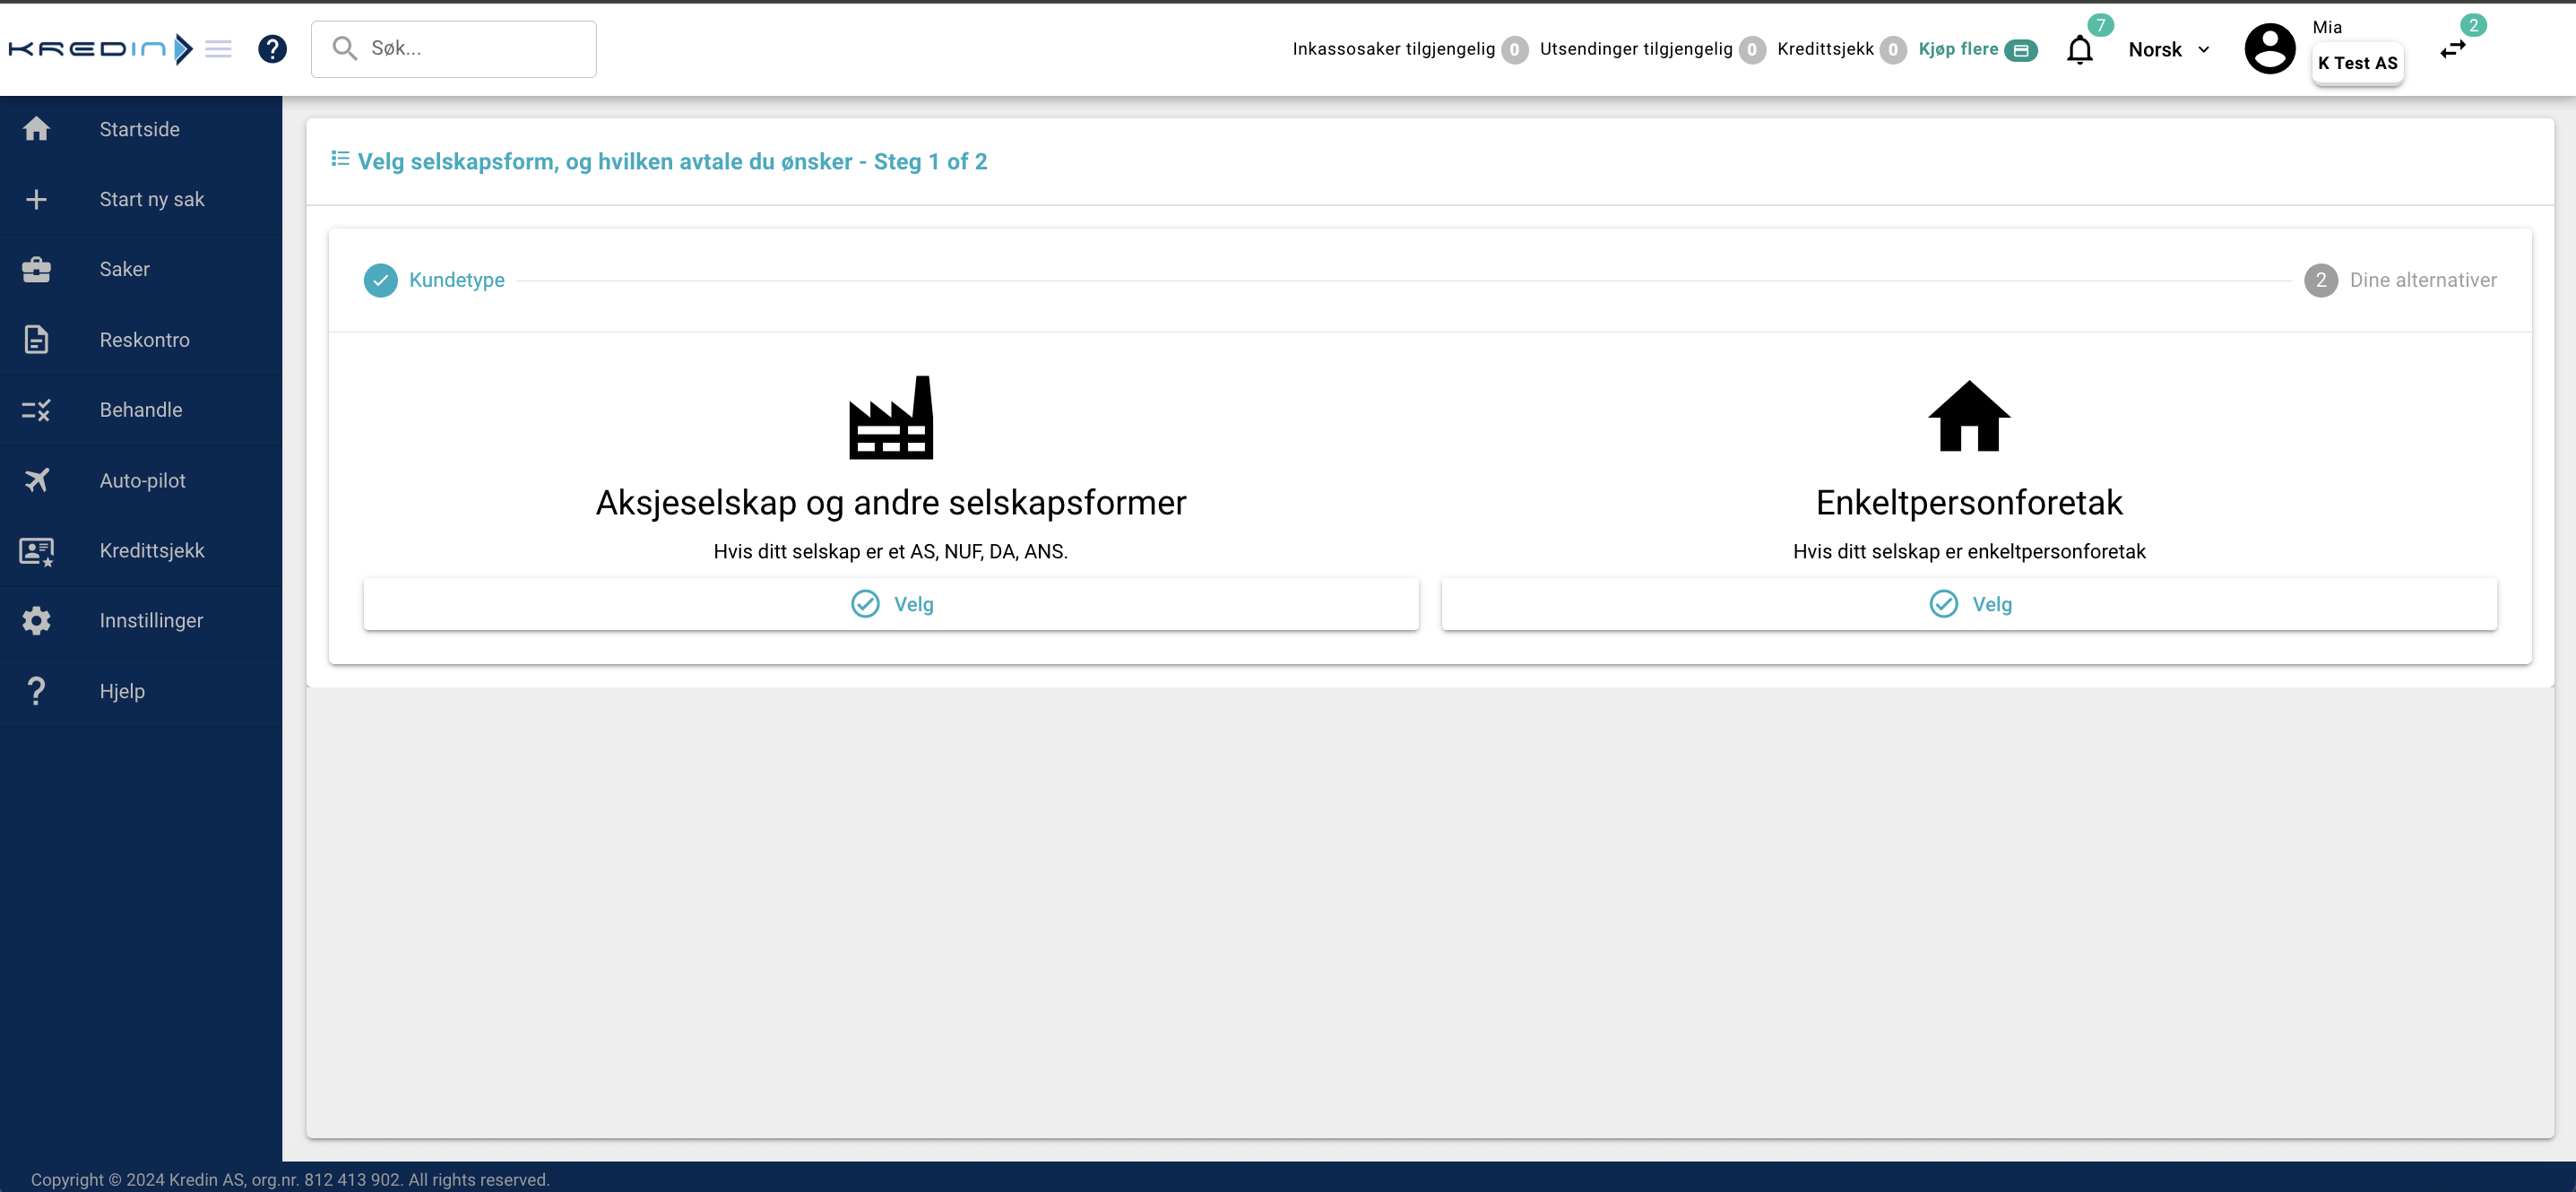Click Inkassosaker tilgjengelig count badge
This screenshot has height=1192, width=2576.
tap(1514, 50)
